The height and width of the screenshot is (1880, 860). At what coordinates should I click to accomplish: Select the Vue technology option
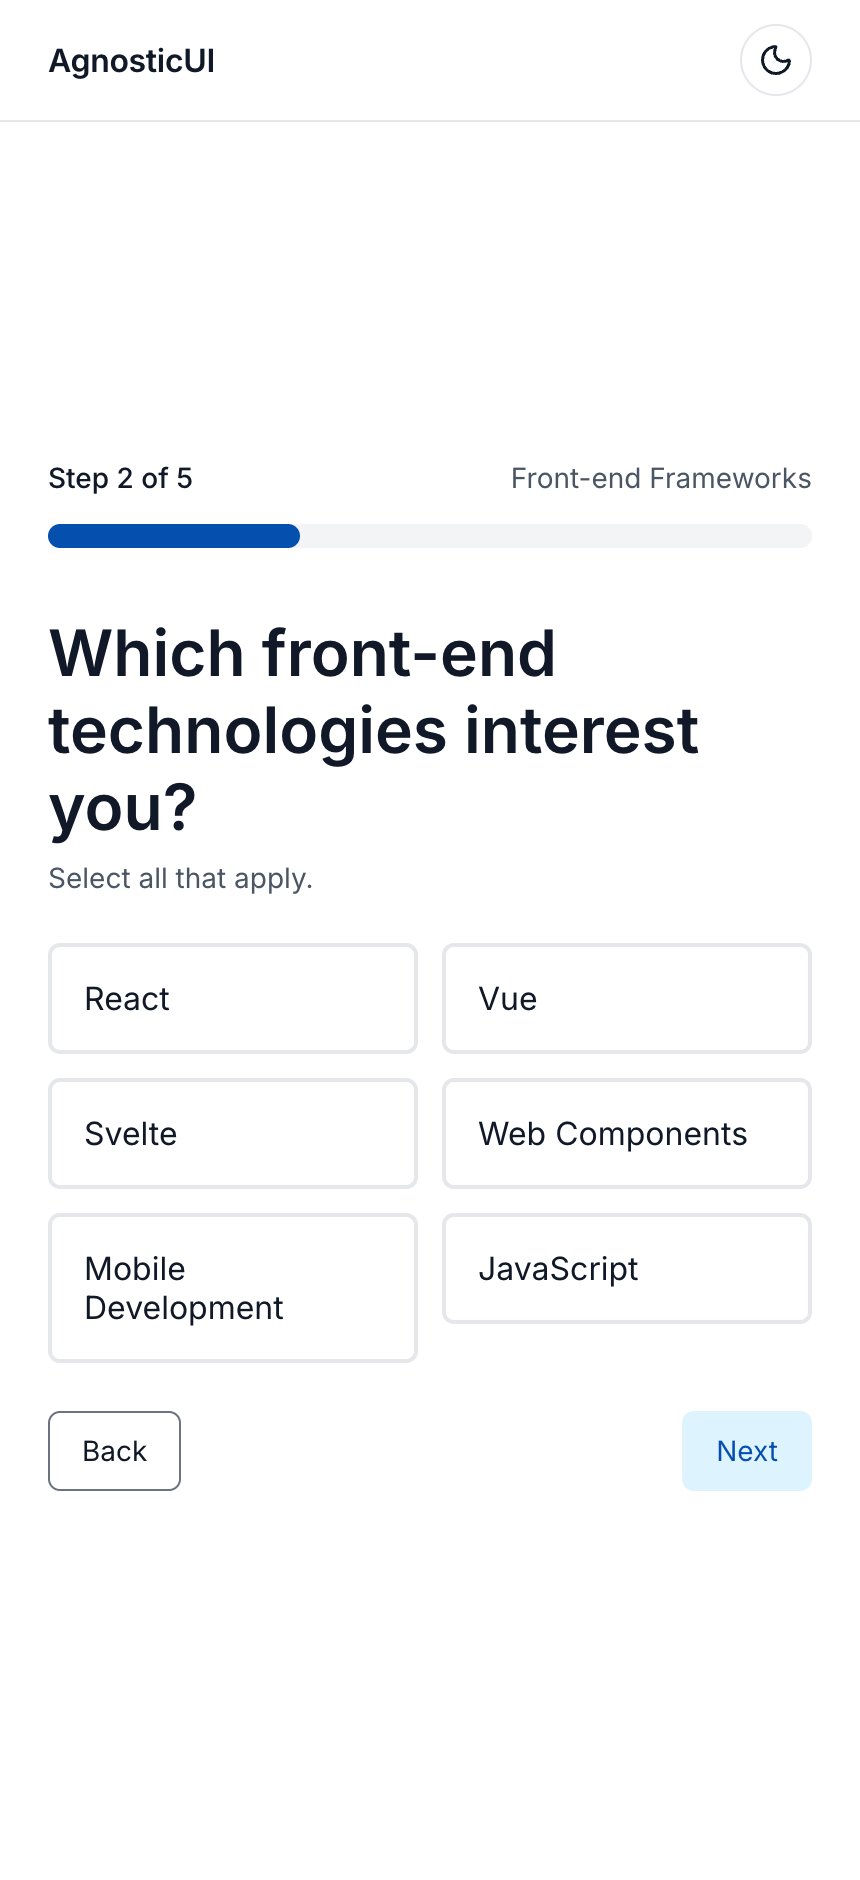click(x=626, y=998)
